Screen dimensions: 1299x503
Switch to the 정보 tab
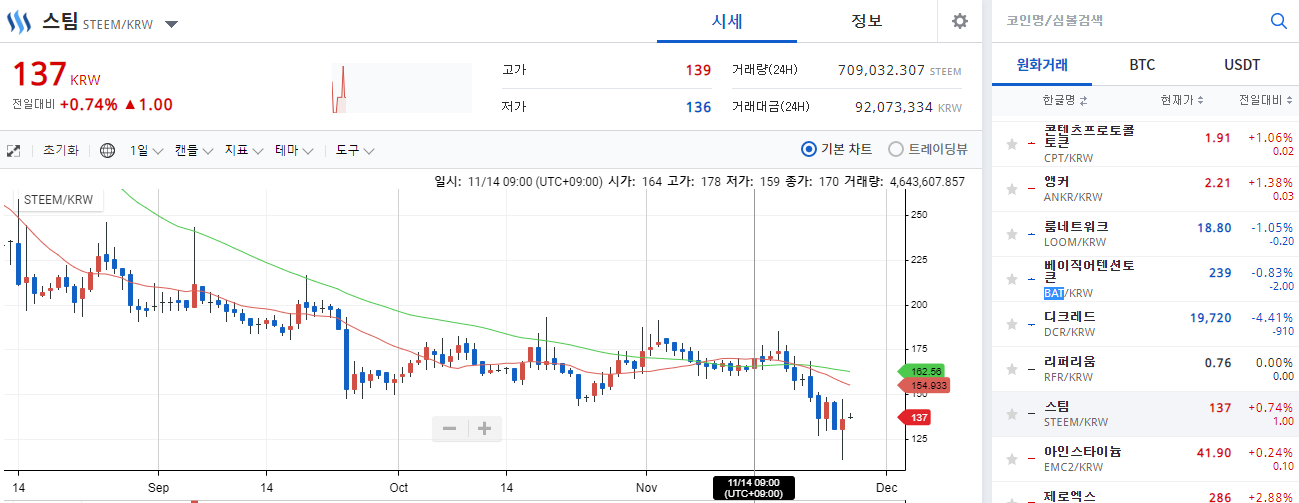866,21
